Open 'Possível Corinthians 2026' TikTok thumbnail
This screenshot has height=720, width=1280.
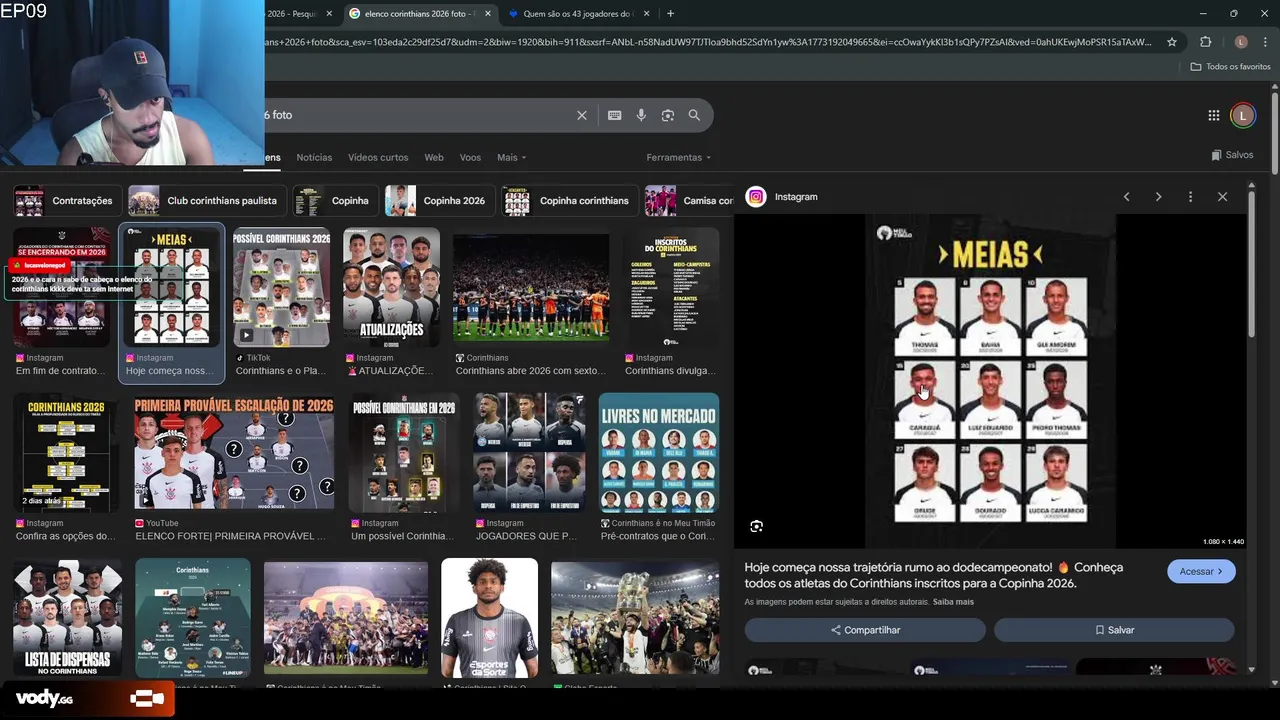point(282,288)
